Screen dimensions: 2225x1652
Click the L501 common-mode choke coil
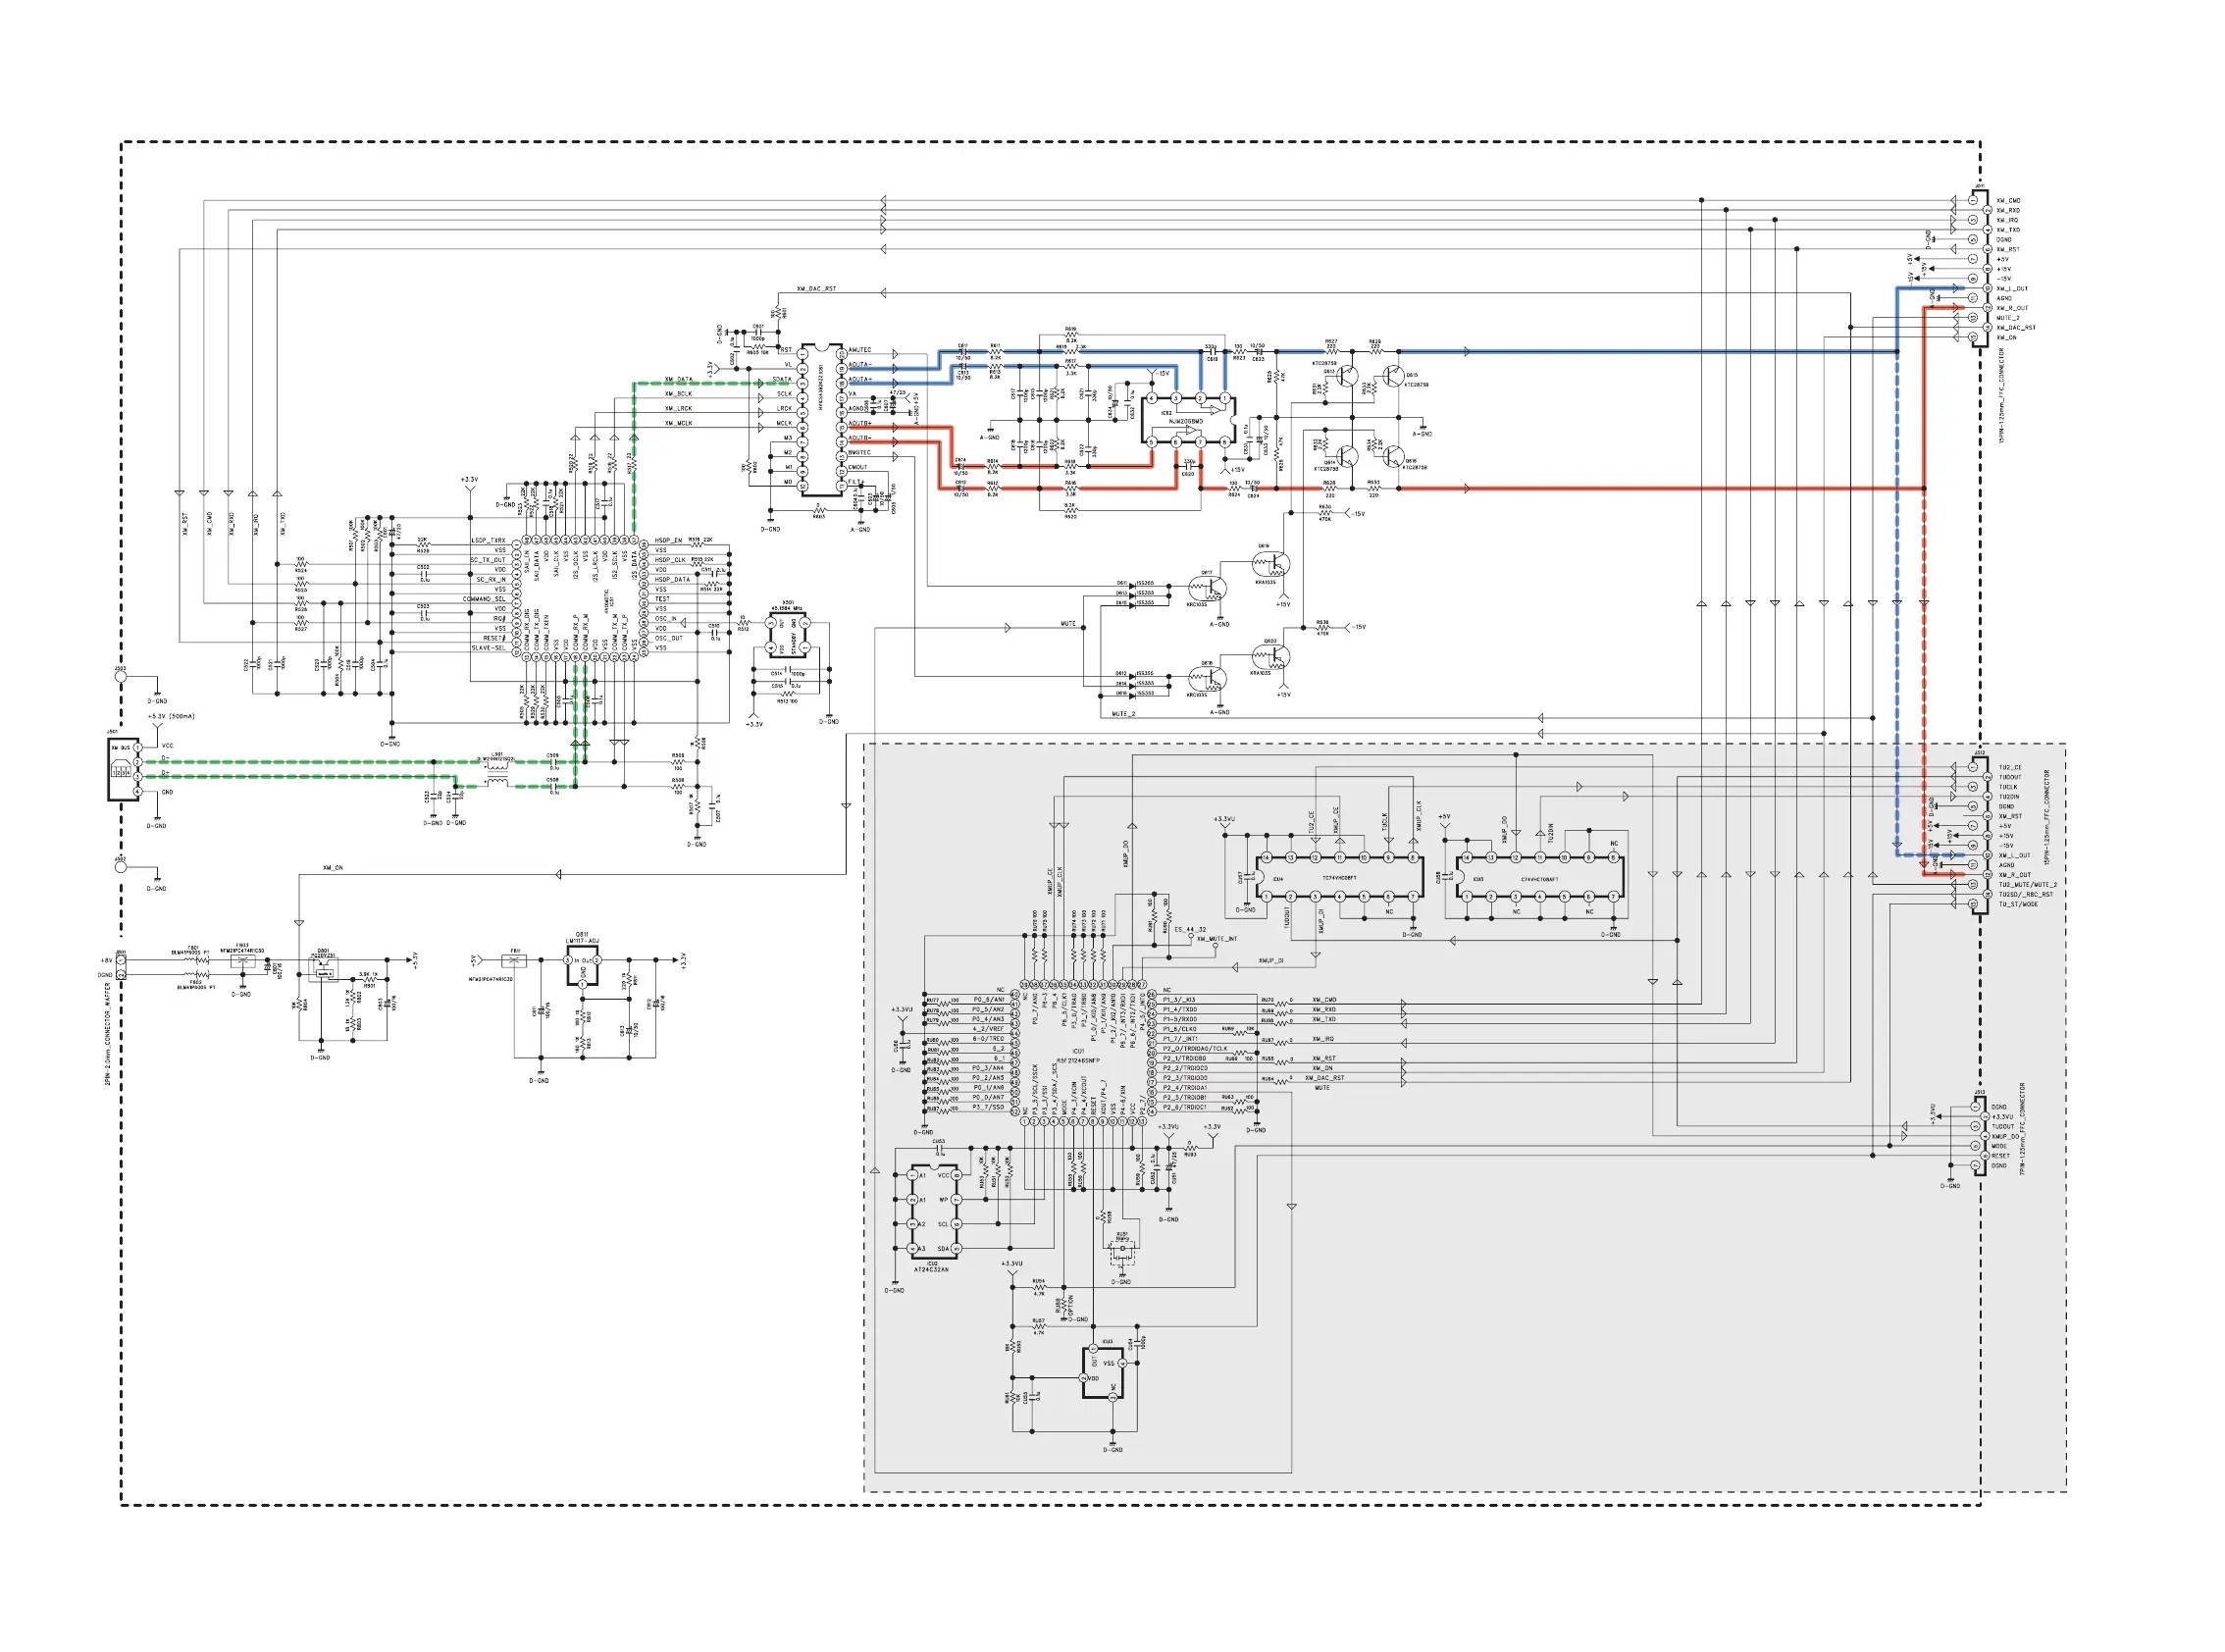pos(497,772)
